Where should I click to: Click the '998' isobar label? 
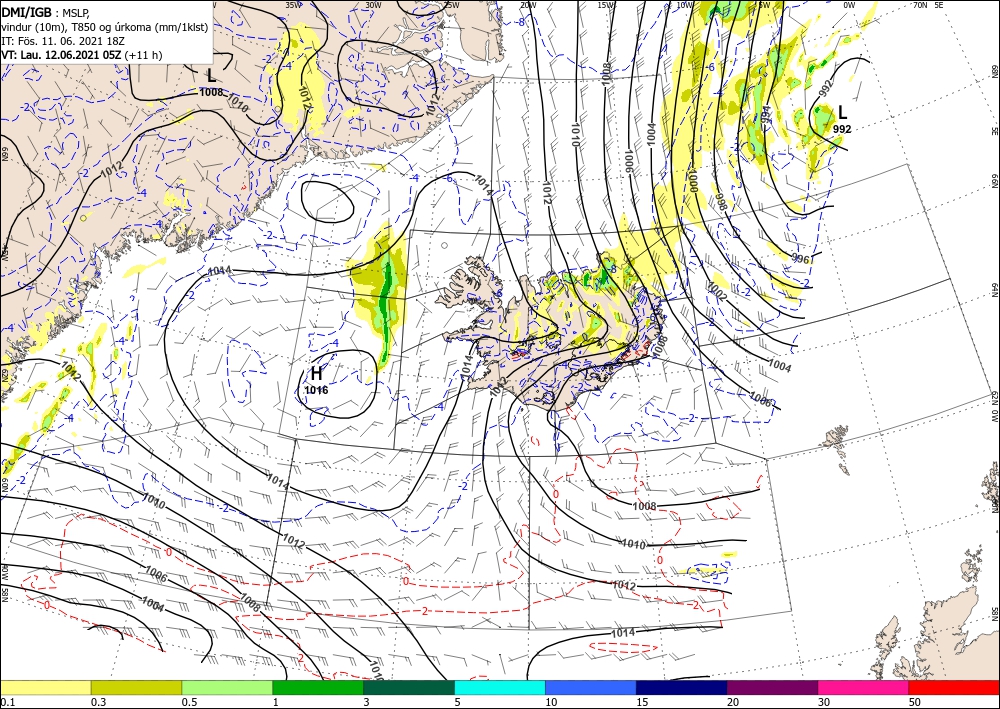[720, 202]
